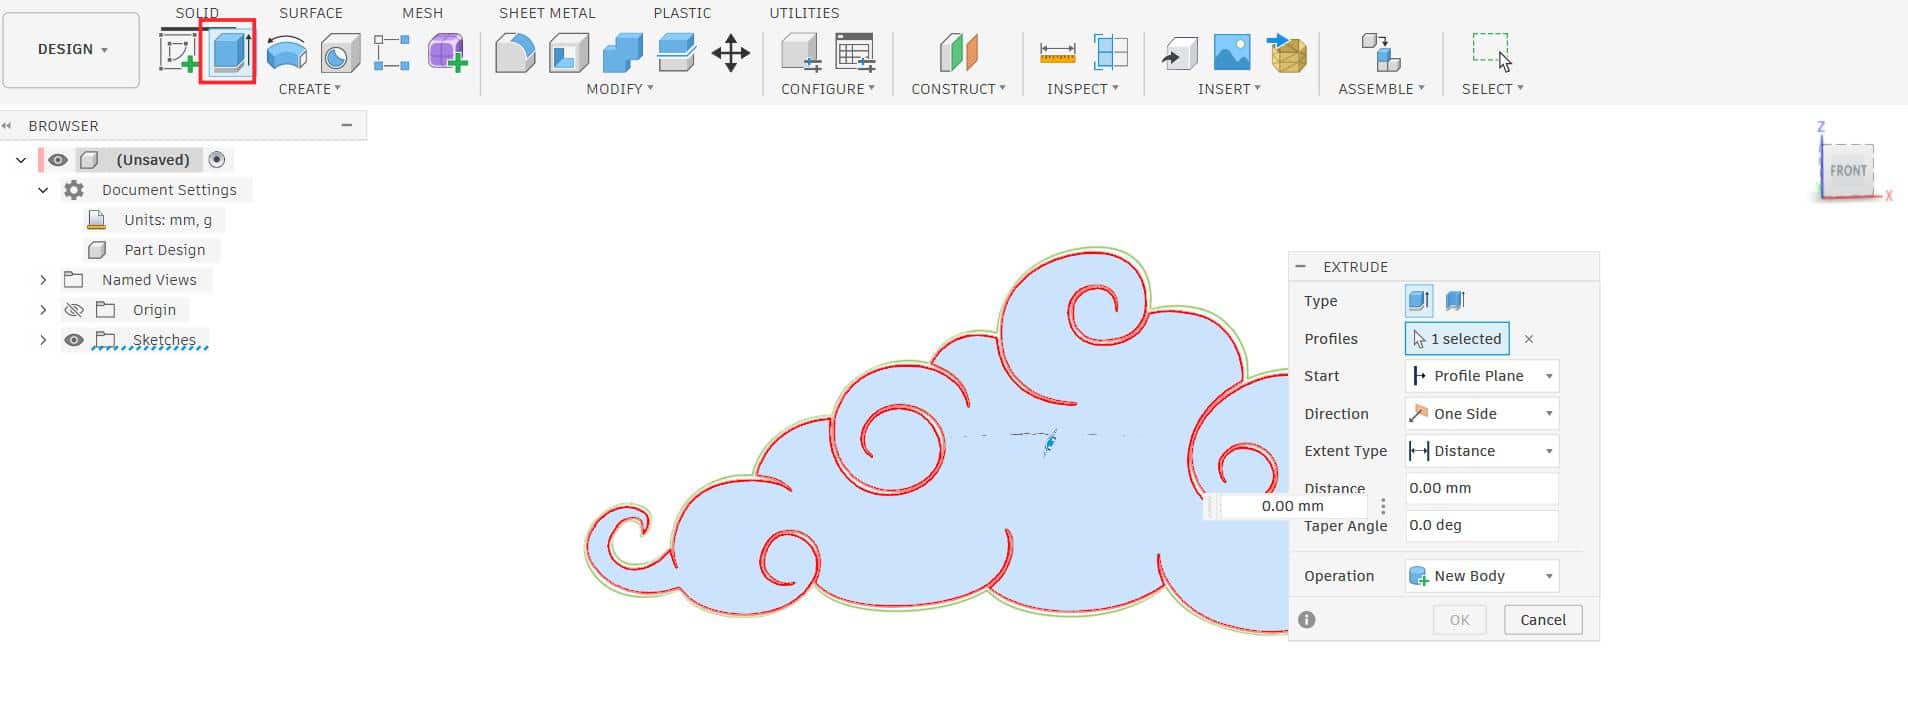Select the Assemble new component icon

click(x=1381, y=53)
